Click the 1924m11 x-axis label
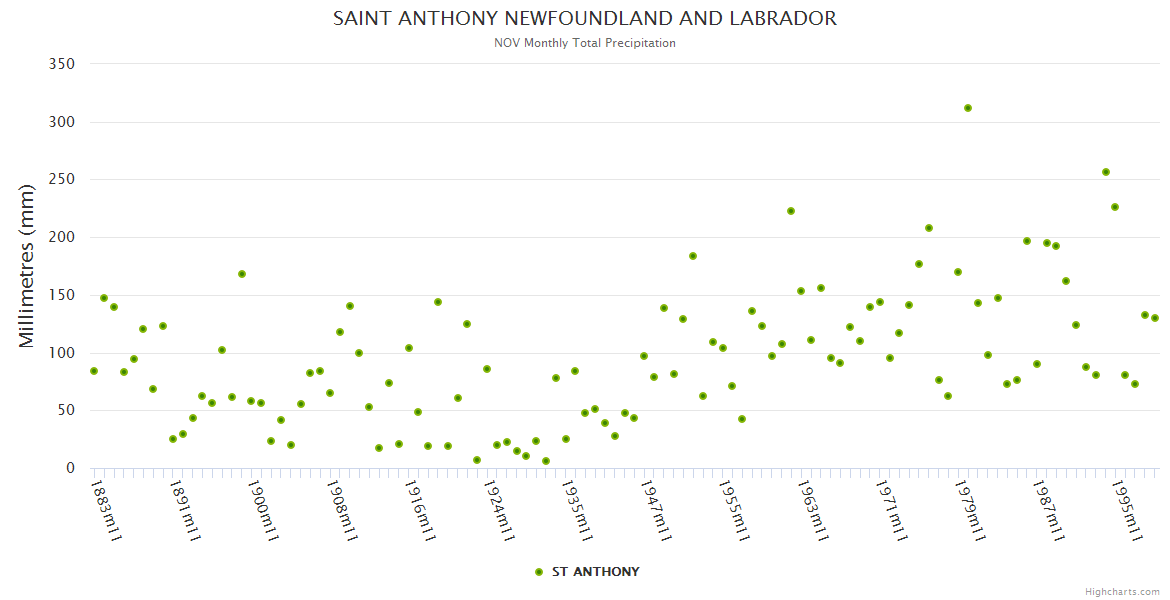This screenshot has height=600, width=1170. (500, 509)
